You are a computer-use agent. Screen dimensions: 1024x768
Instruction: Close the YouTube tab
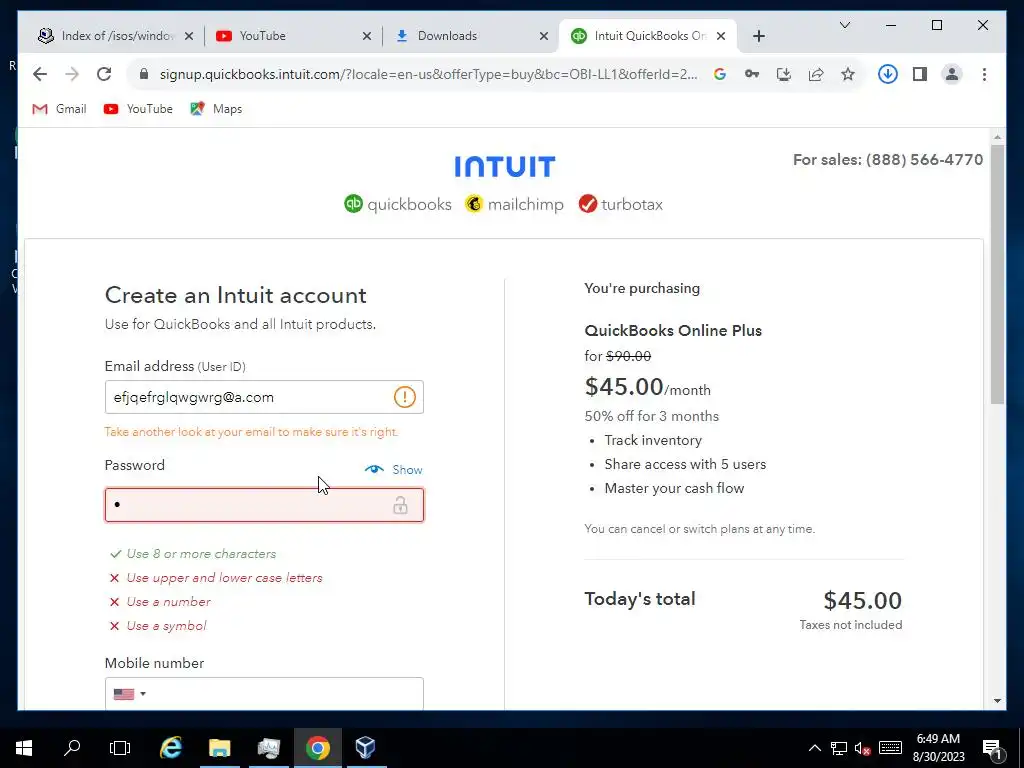coord(366,37)
